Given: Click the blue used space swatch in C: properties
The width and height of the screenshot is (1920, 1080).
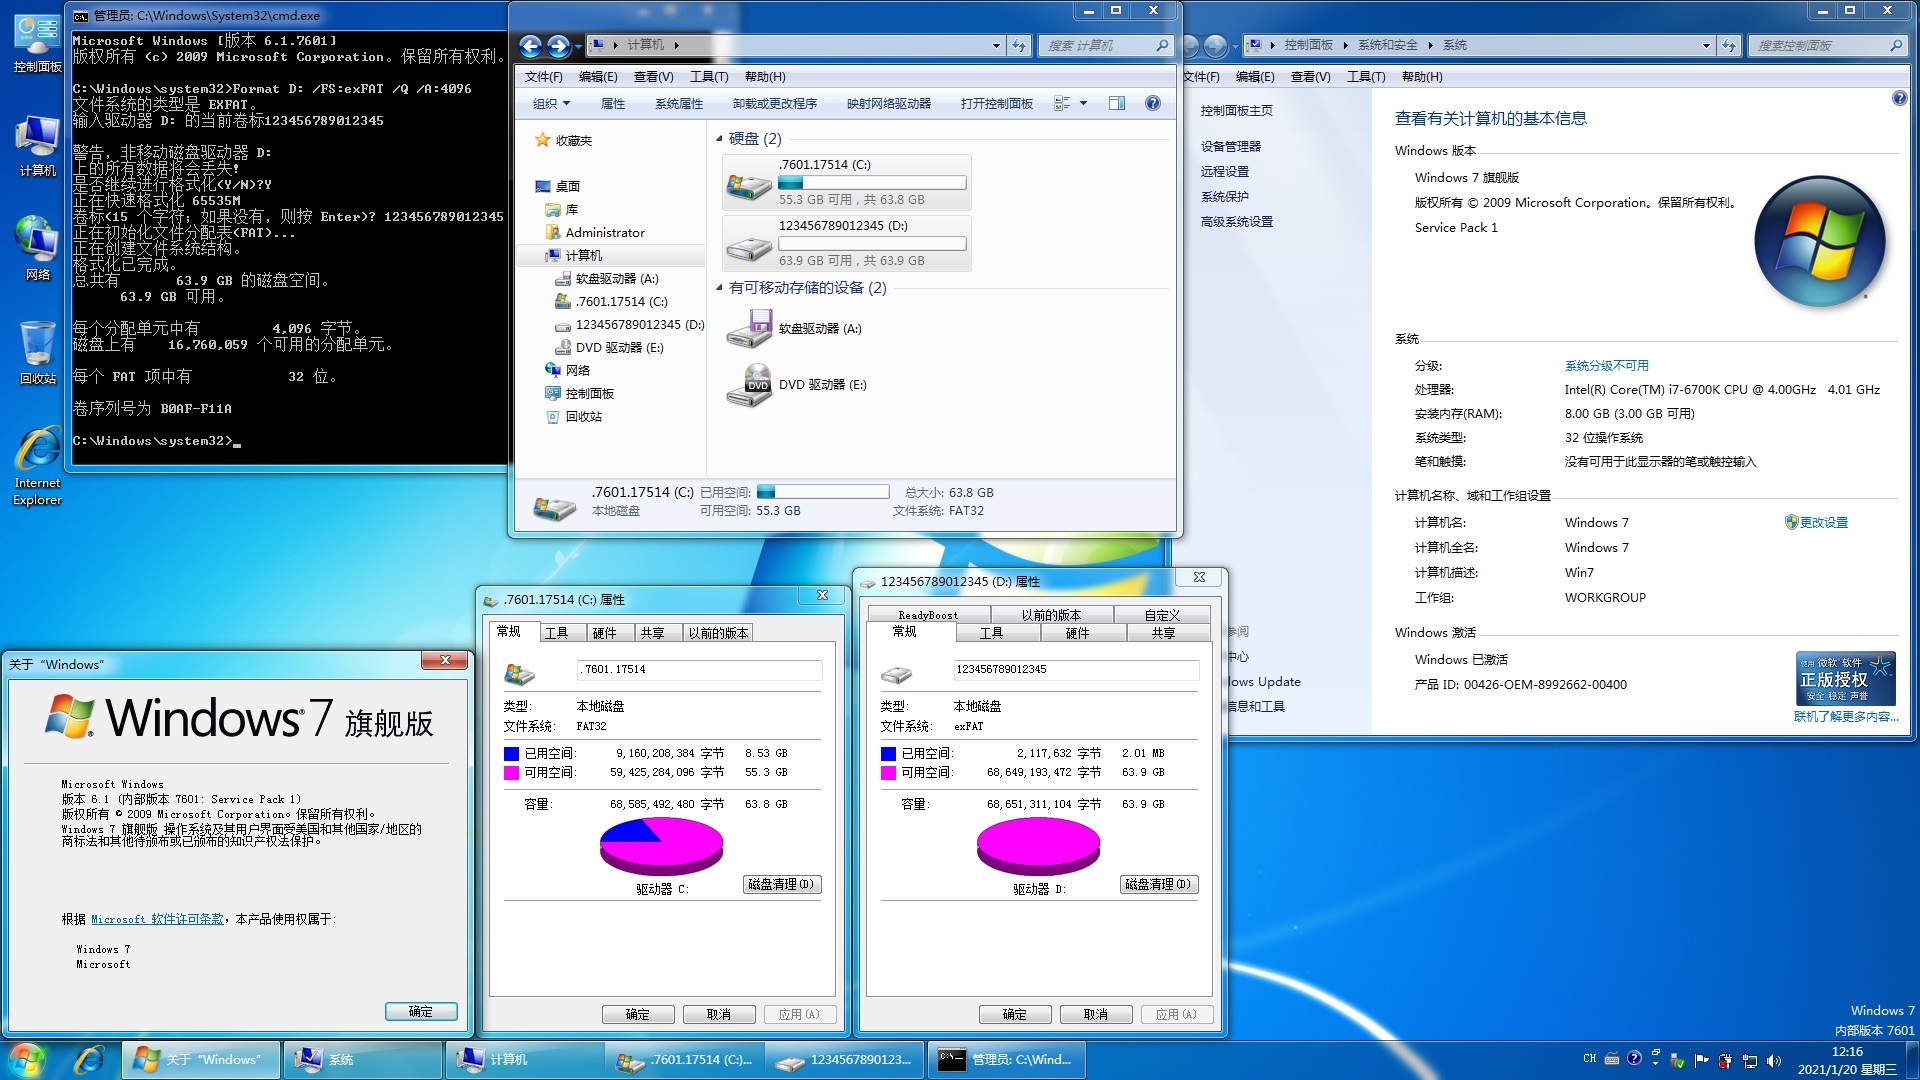Looking at the screenshot, I should click(511, 754).
